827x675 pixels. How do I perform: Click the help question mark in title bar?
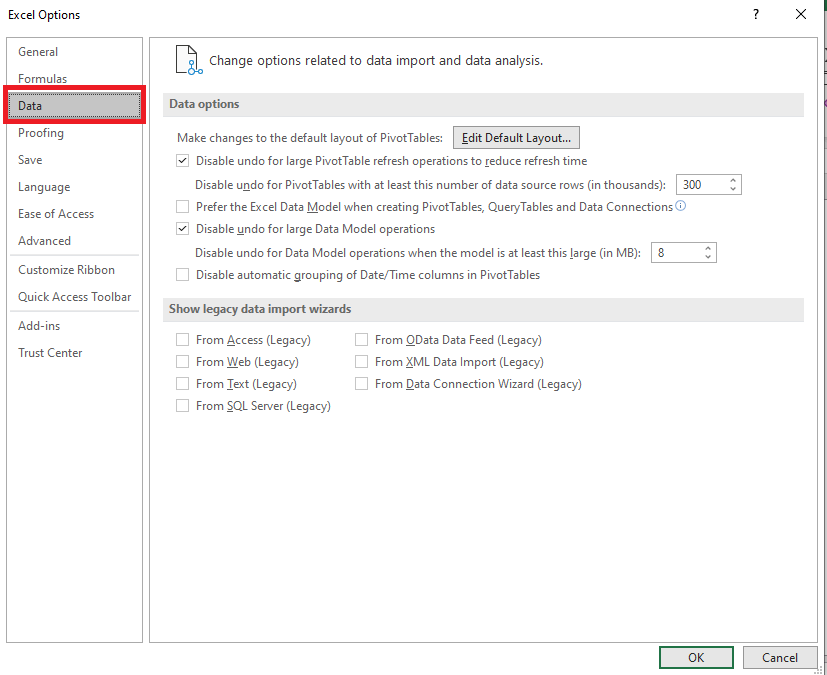(x=756, y=14)
